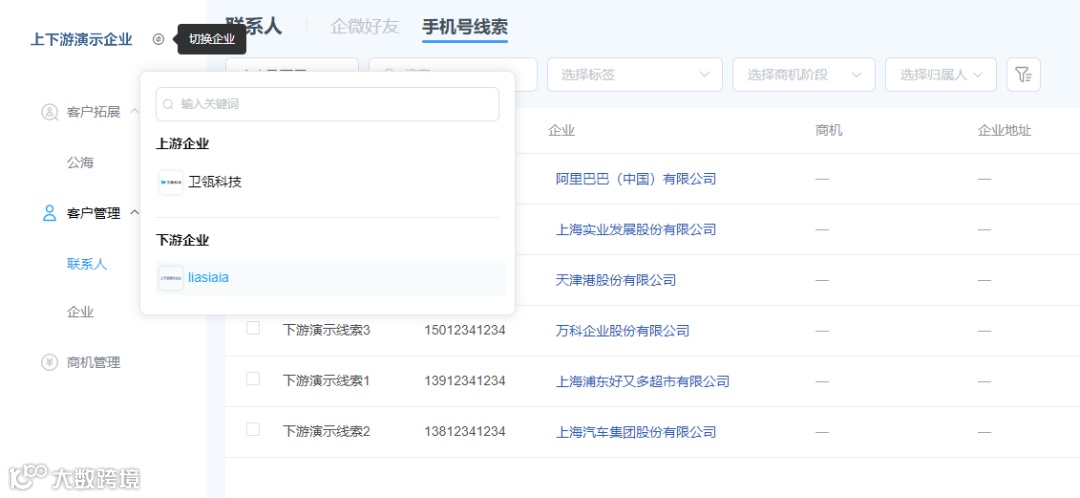Collapse the 客户管理 section chevron
The height and width of the screenshot is (498, 1080).
[x=134, y=213]
